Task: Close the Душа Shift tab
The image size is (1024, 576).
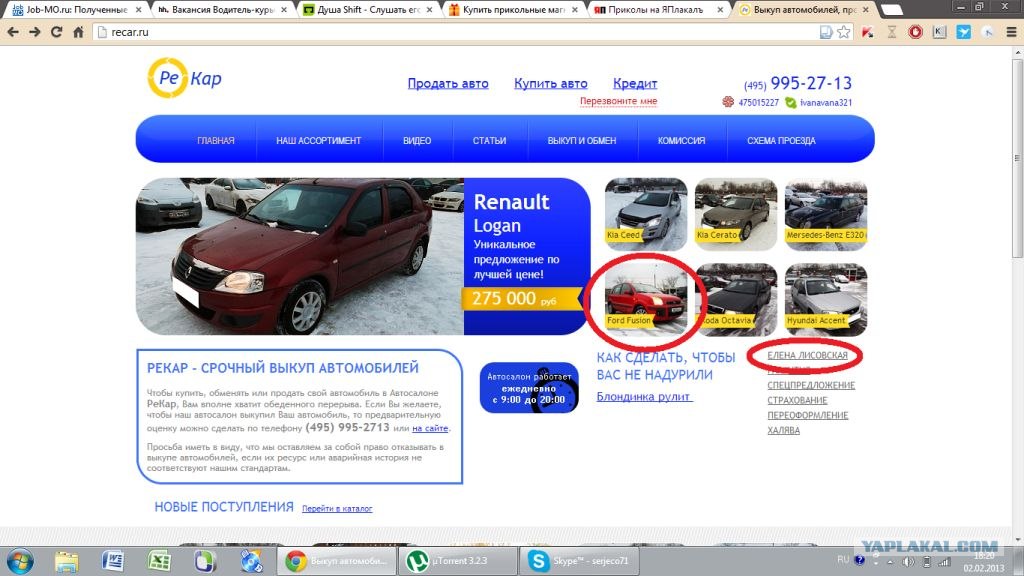Action: (429, 10)
